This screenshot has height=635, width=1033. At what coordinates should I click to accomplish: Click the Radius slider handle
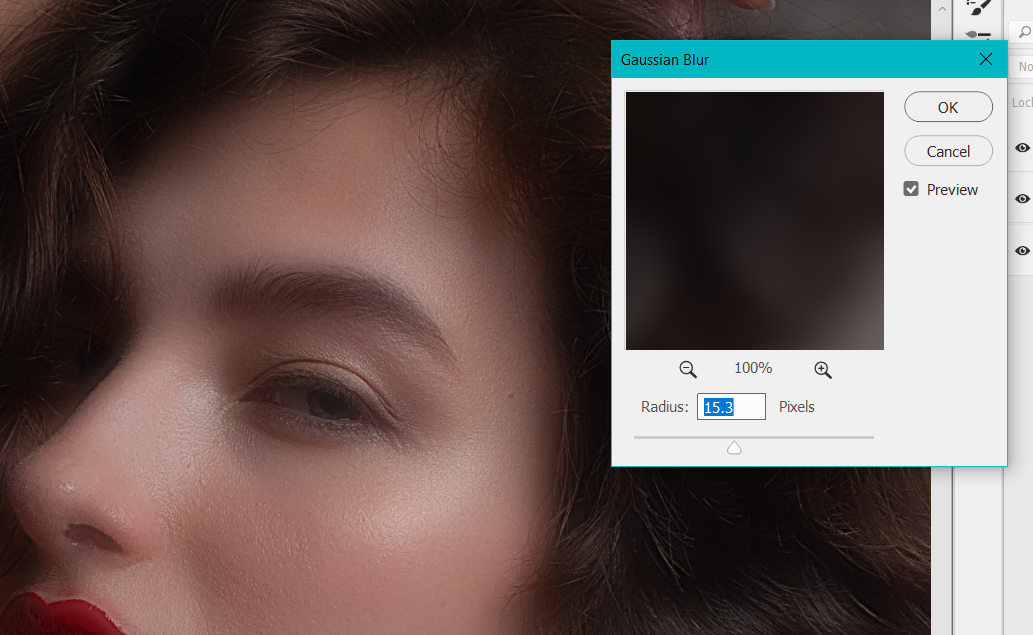(x=734, y=448)
